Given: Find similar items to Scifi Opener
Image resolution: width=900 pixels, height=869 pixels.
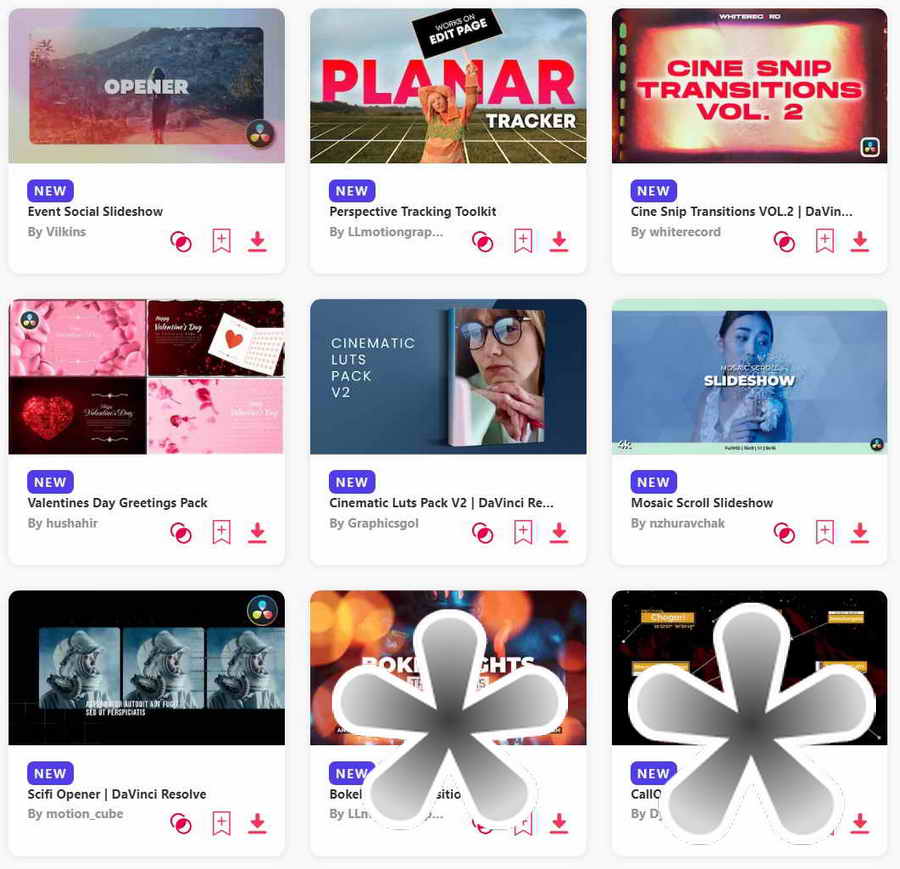Looking at the screenshot, I should coord(181,824).
